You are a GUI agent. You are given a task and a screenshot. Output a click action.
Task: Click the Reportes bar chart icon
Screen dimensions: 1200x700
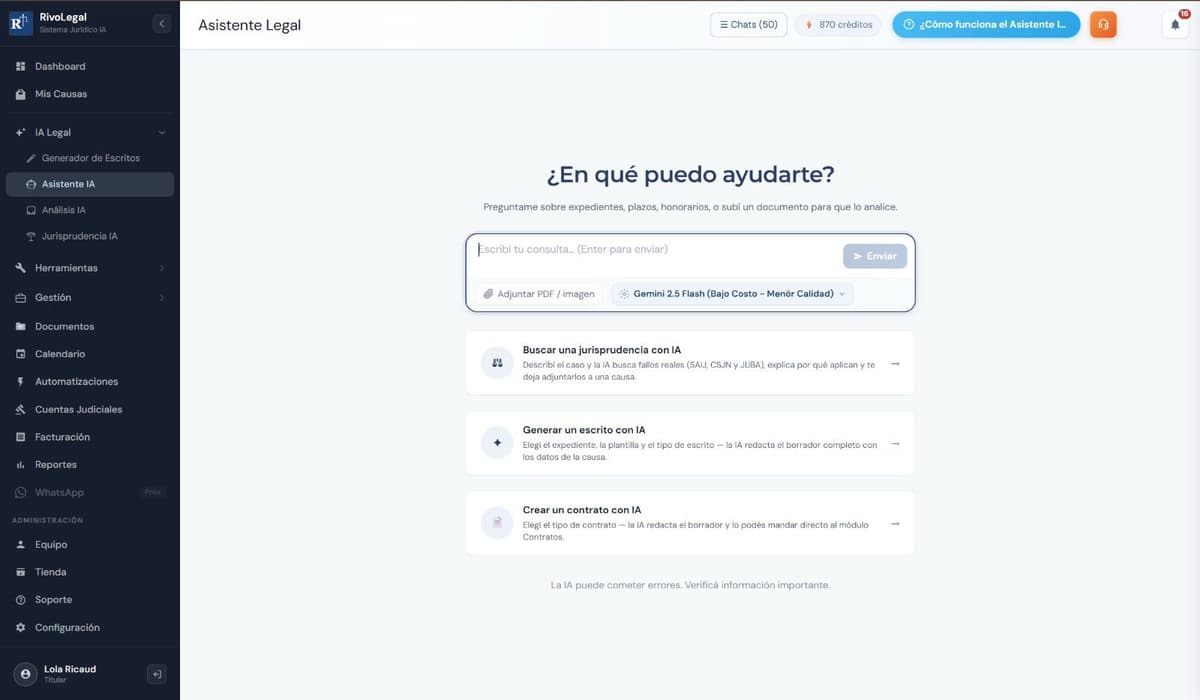pyautogui.click(x=21, y=465)
